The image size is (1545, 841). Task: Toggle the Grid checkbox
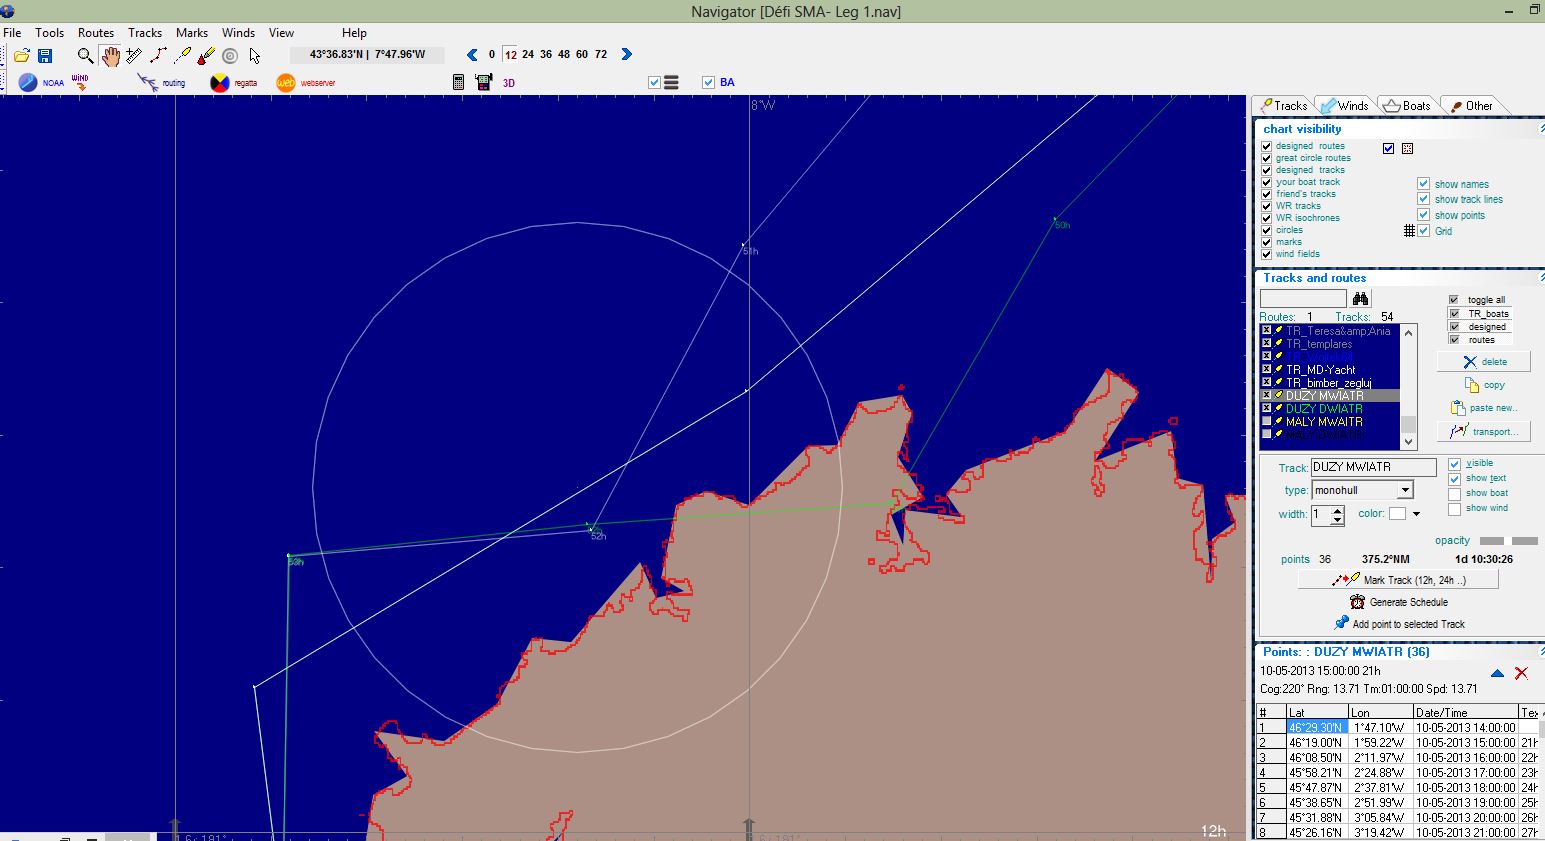1424,231
